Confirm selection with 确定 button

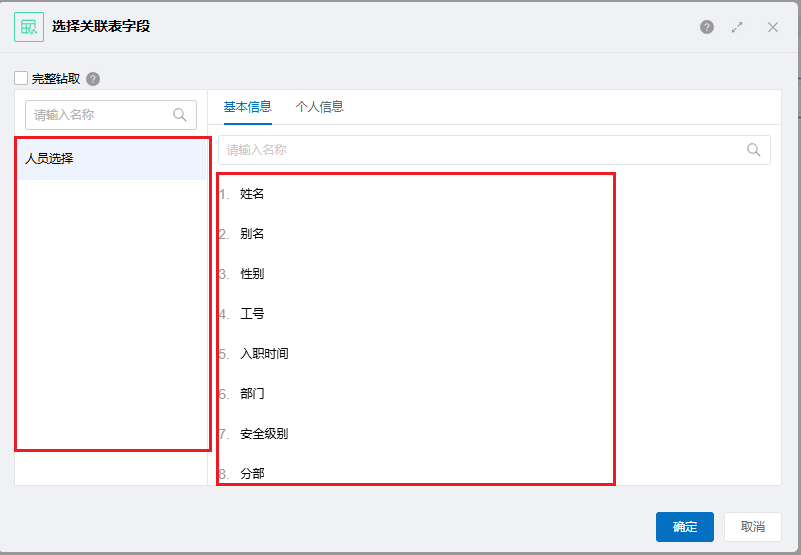[x=685, y=527]
